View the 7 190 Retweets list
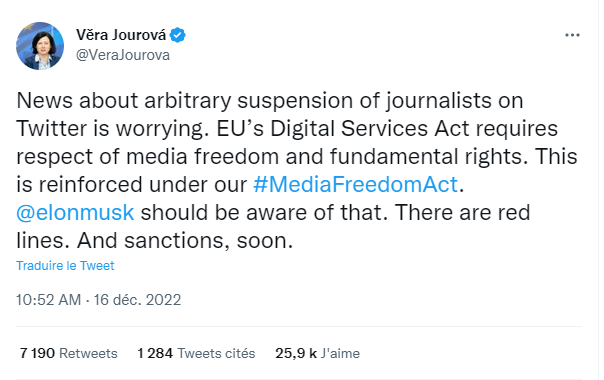This screenshot has width=604, height=380. [69, 353]
